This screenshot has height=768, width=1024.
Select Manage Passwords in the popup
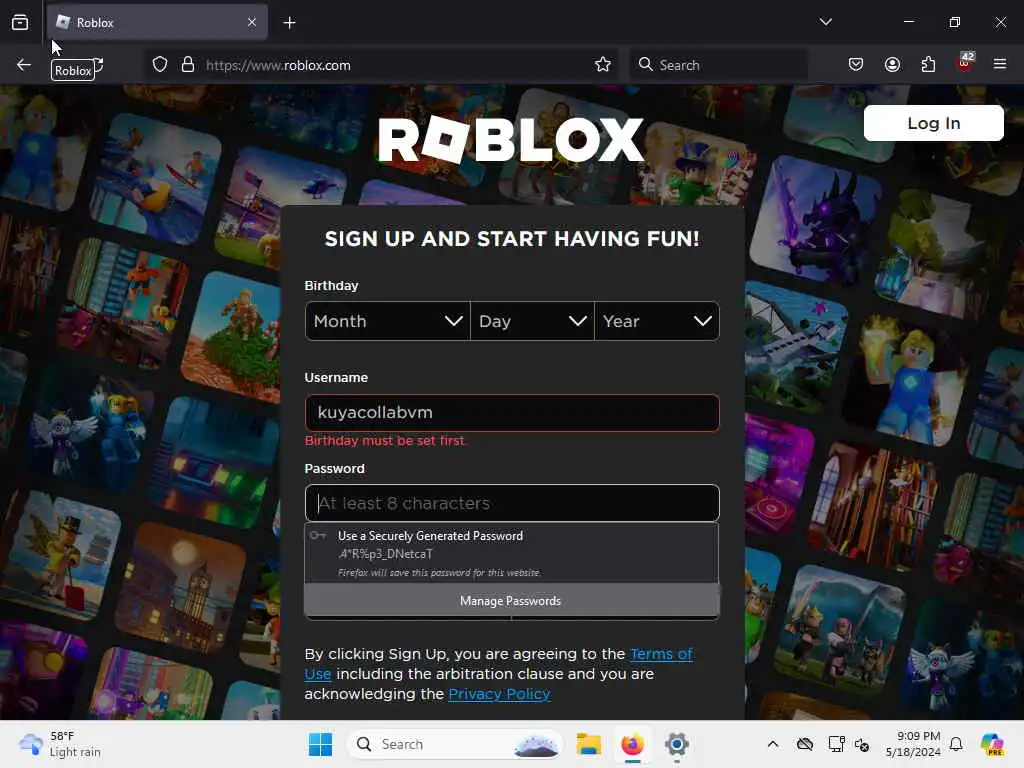(511, 601)
